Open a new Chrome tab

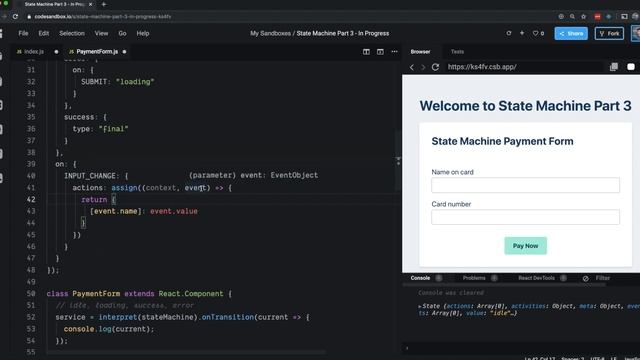(104, 4)
